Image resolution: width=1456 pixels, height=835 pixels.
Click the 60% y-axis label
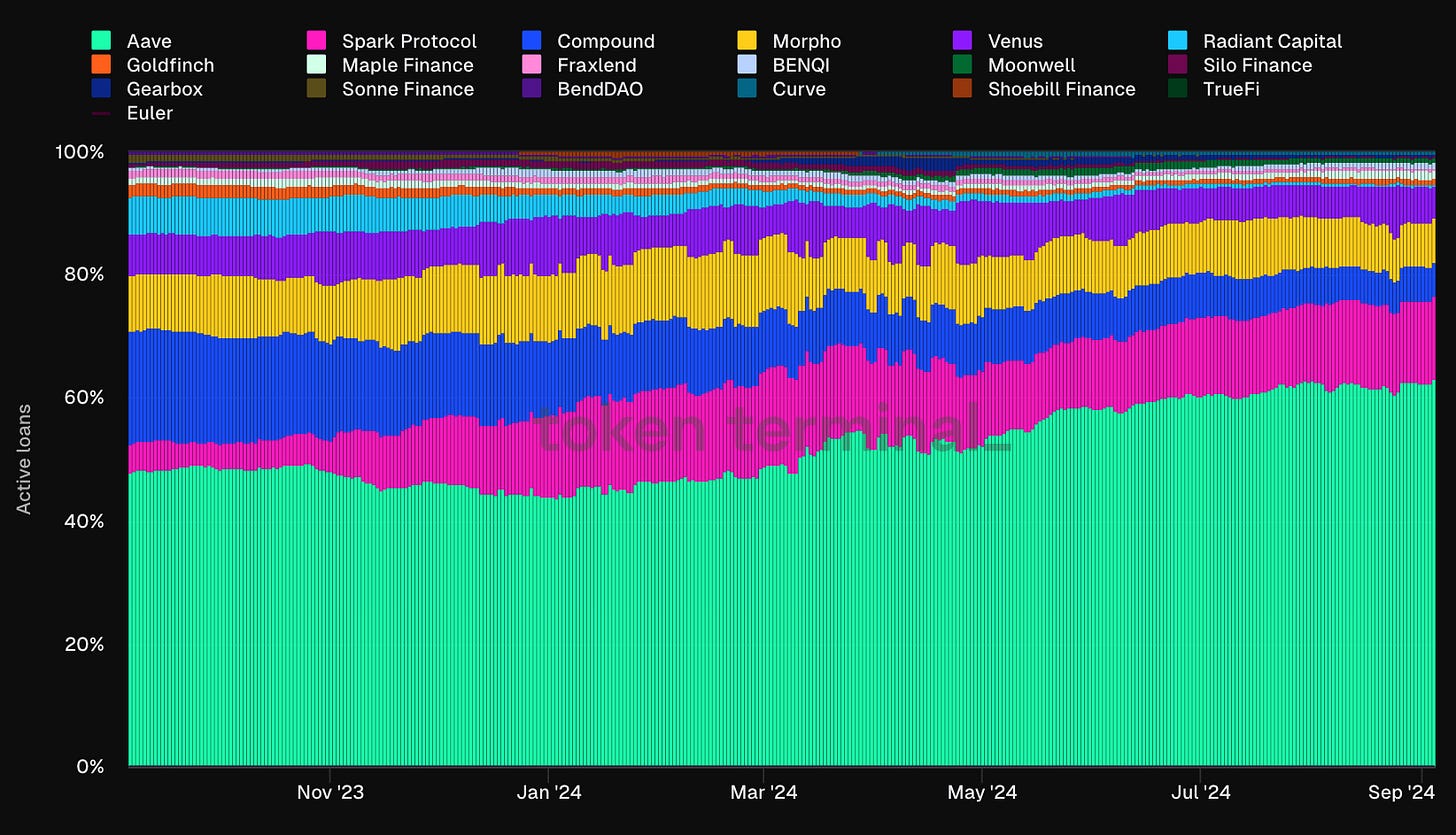[x=85, y=397]
